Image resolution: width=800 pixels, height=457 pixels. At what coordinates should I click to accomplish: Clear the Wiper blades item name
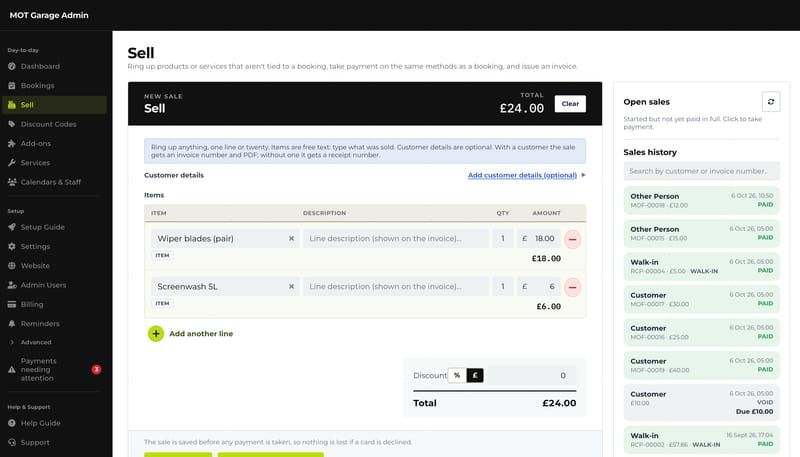pos(291,238)
